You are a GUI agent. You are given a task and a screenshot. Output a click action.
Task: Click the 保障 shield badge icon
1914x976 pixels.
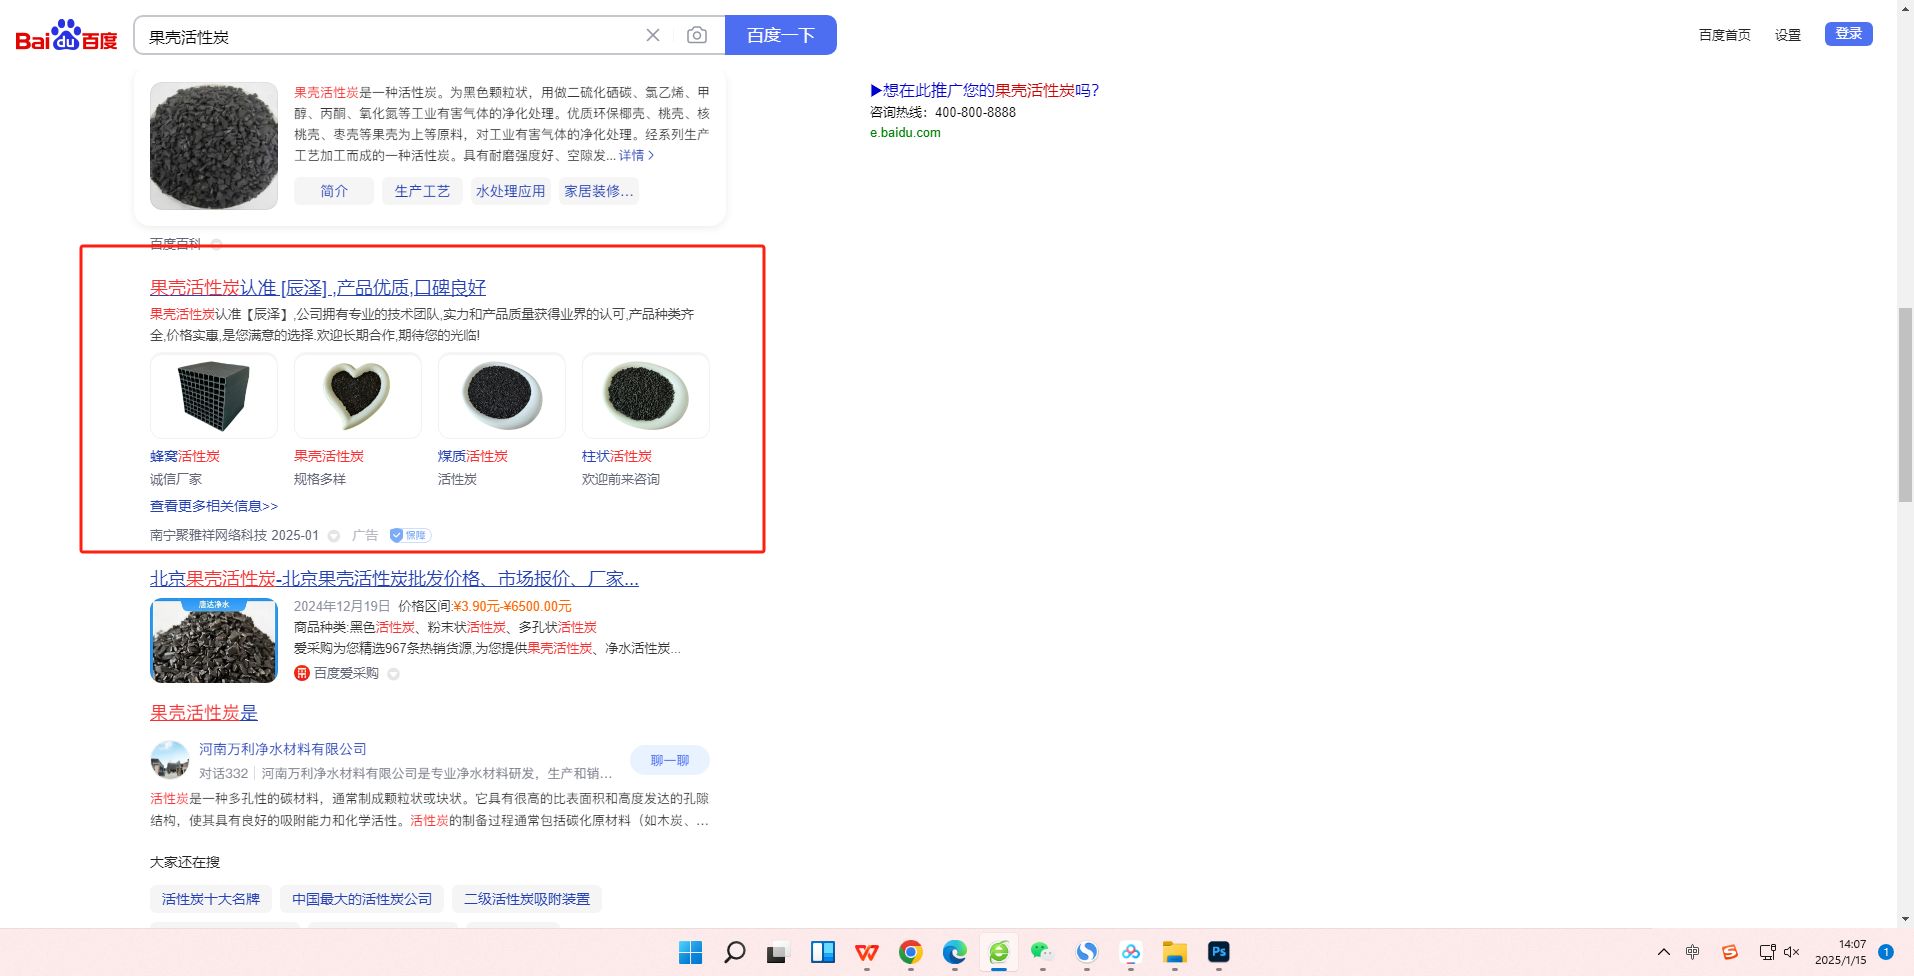pos(410,535)
